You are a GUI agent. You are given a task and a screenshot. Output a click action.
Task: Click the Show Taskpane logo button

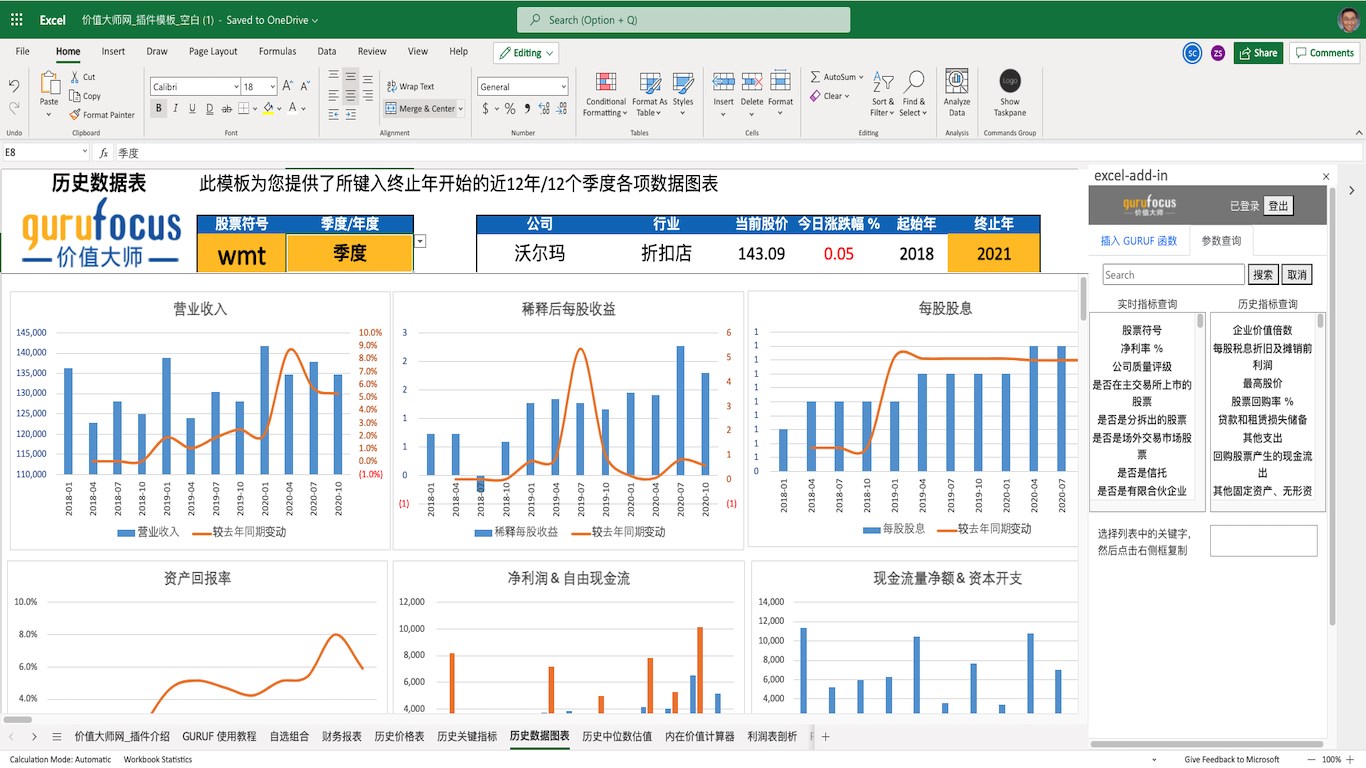pos(1010,93)
